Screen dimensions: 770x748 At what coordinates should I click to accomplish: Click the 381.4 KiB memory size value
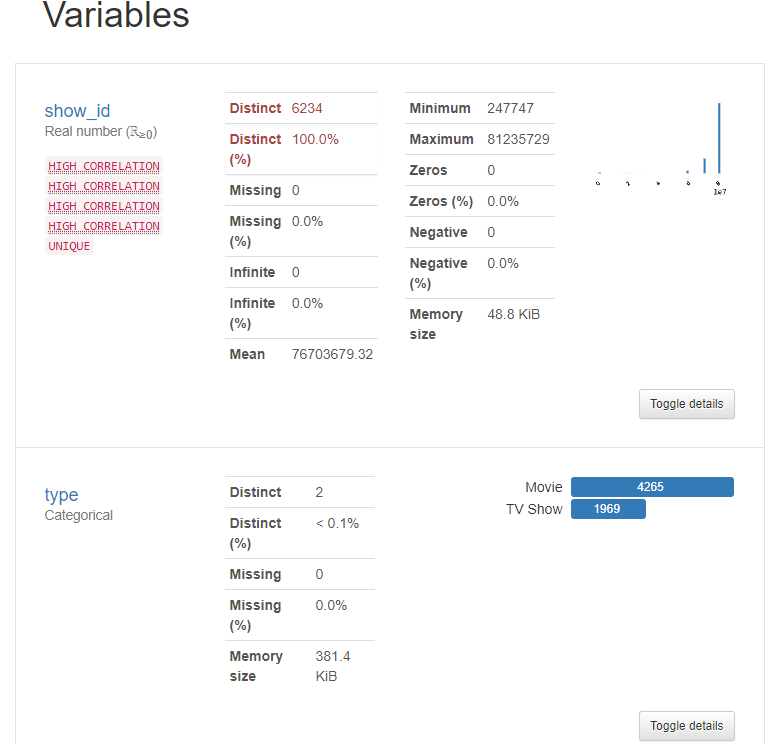click(x=333, y=666)
